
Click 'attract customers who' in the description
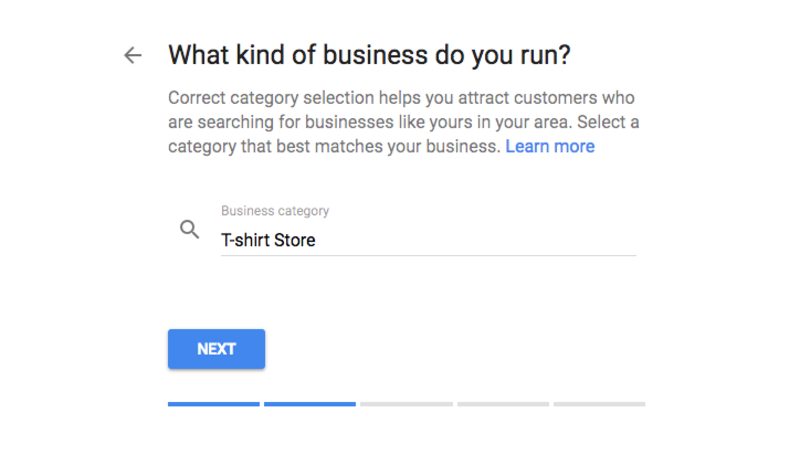546,97
